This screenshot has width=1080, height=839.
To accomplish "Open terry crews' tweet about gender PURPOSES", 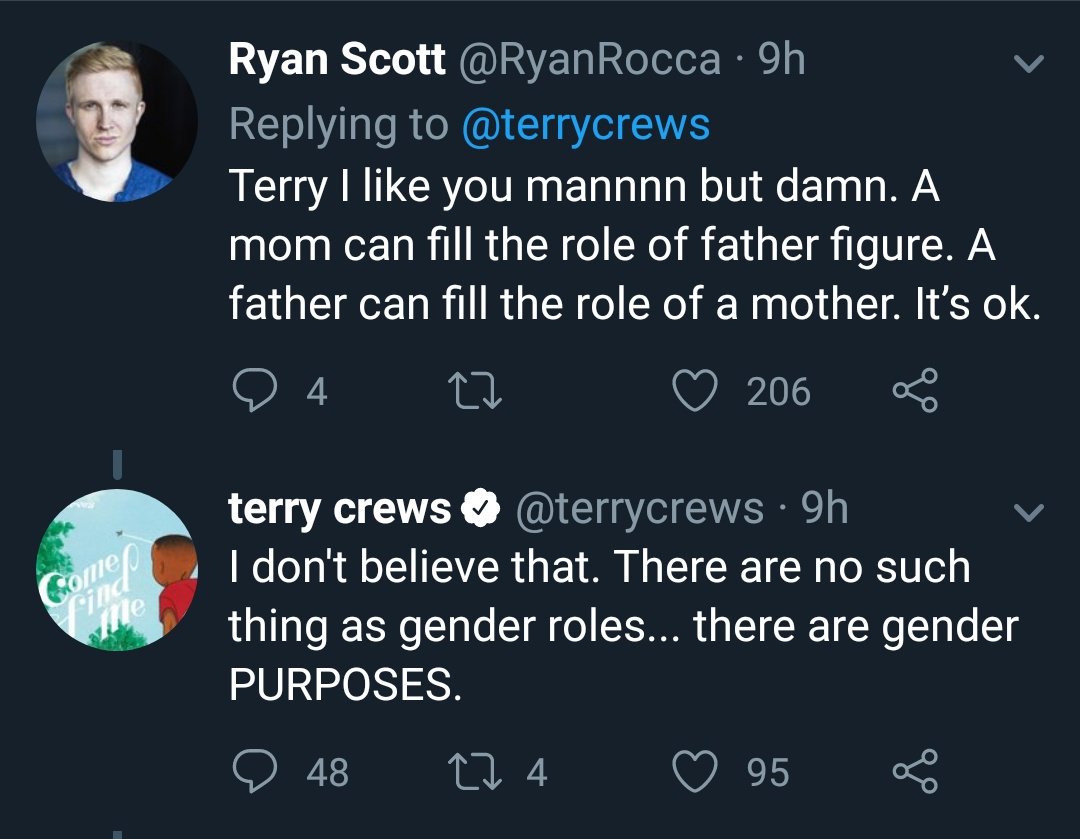I will click(622, 625).
